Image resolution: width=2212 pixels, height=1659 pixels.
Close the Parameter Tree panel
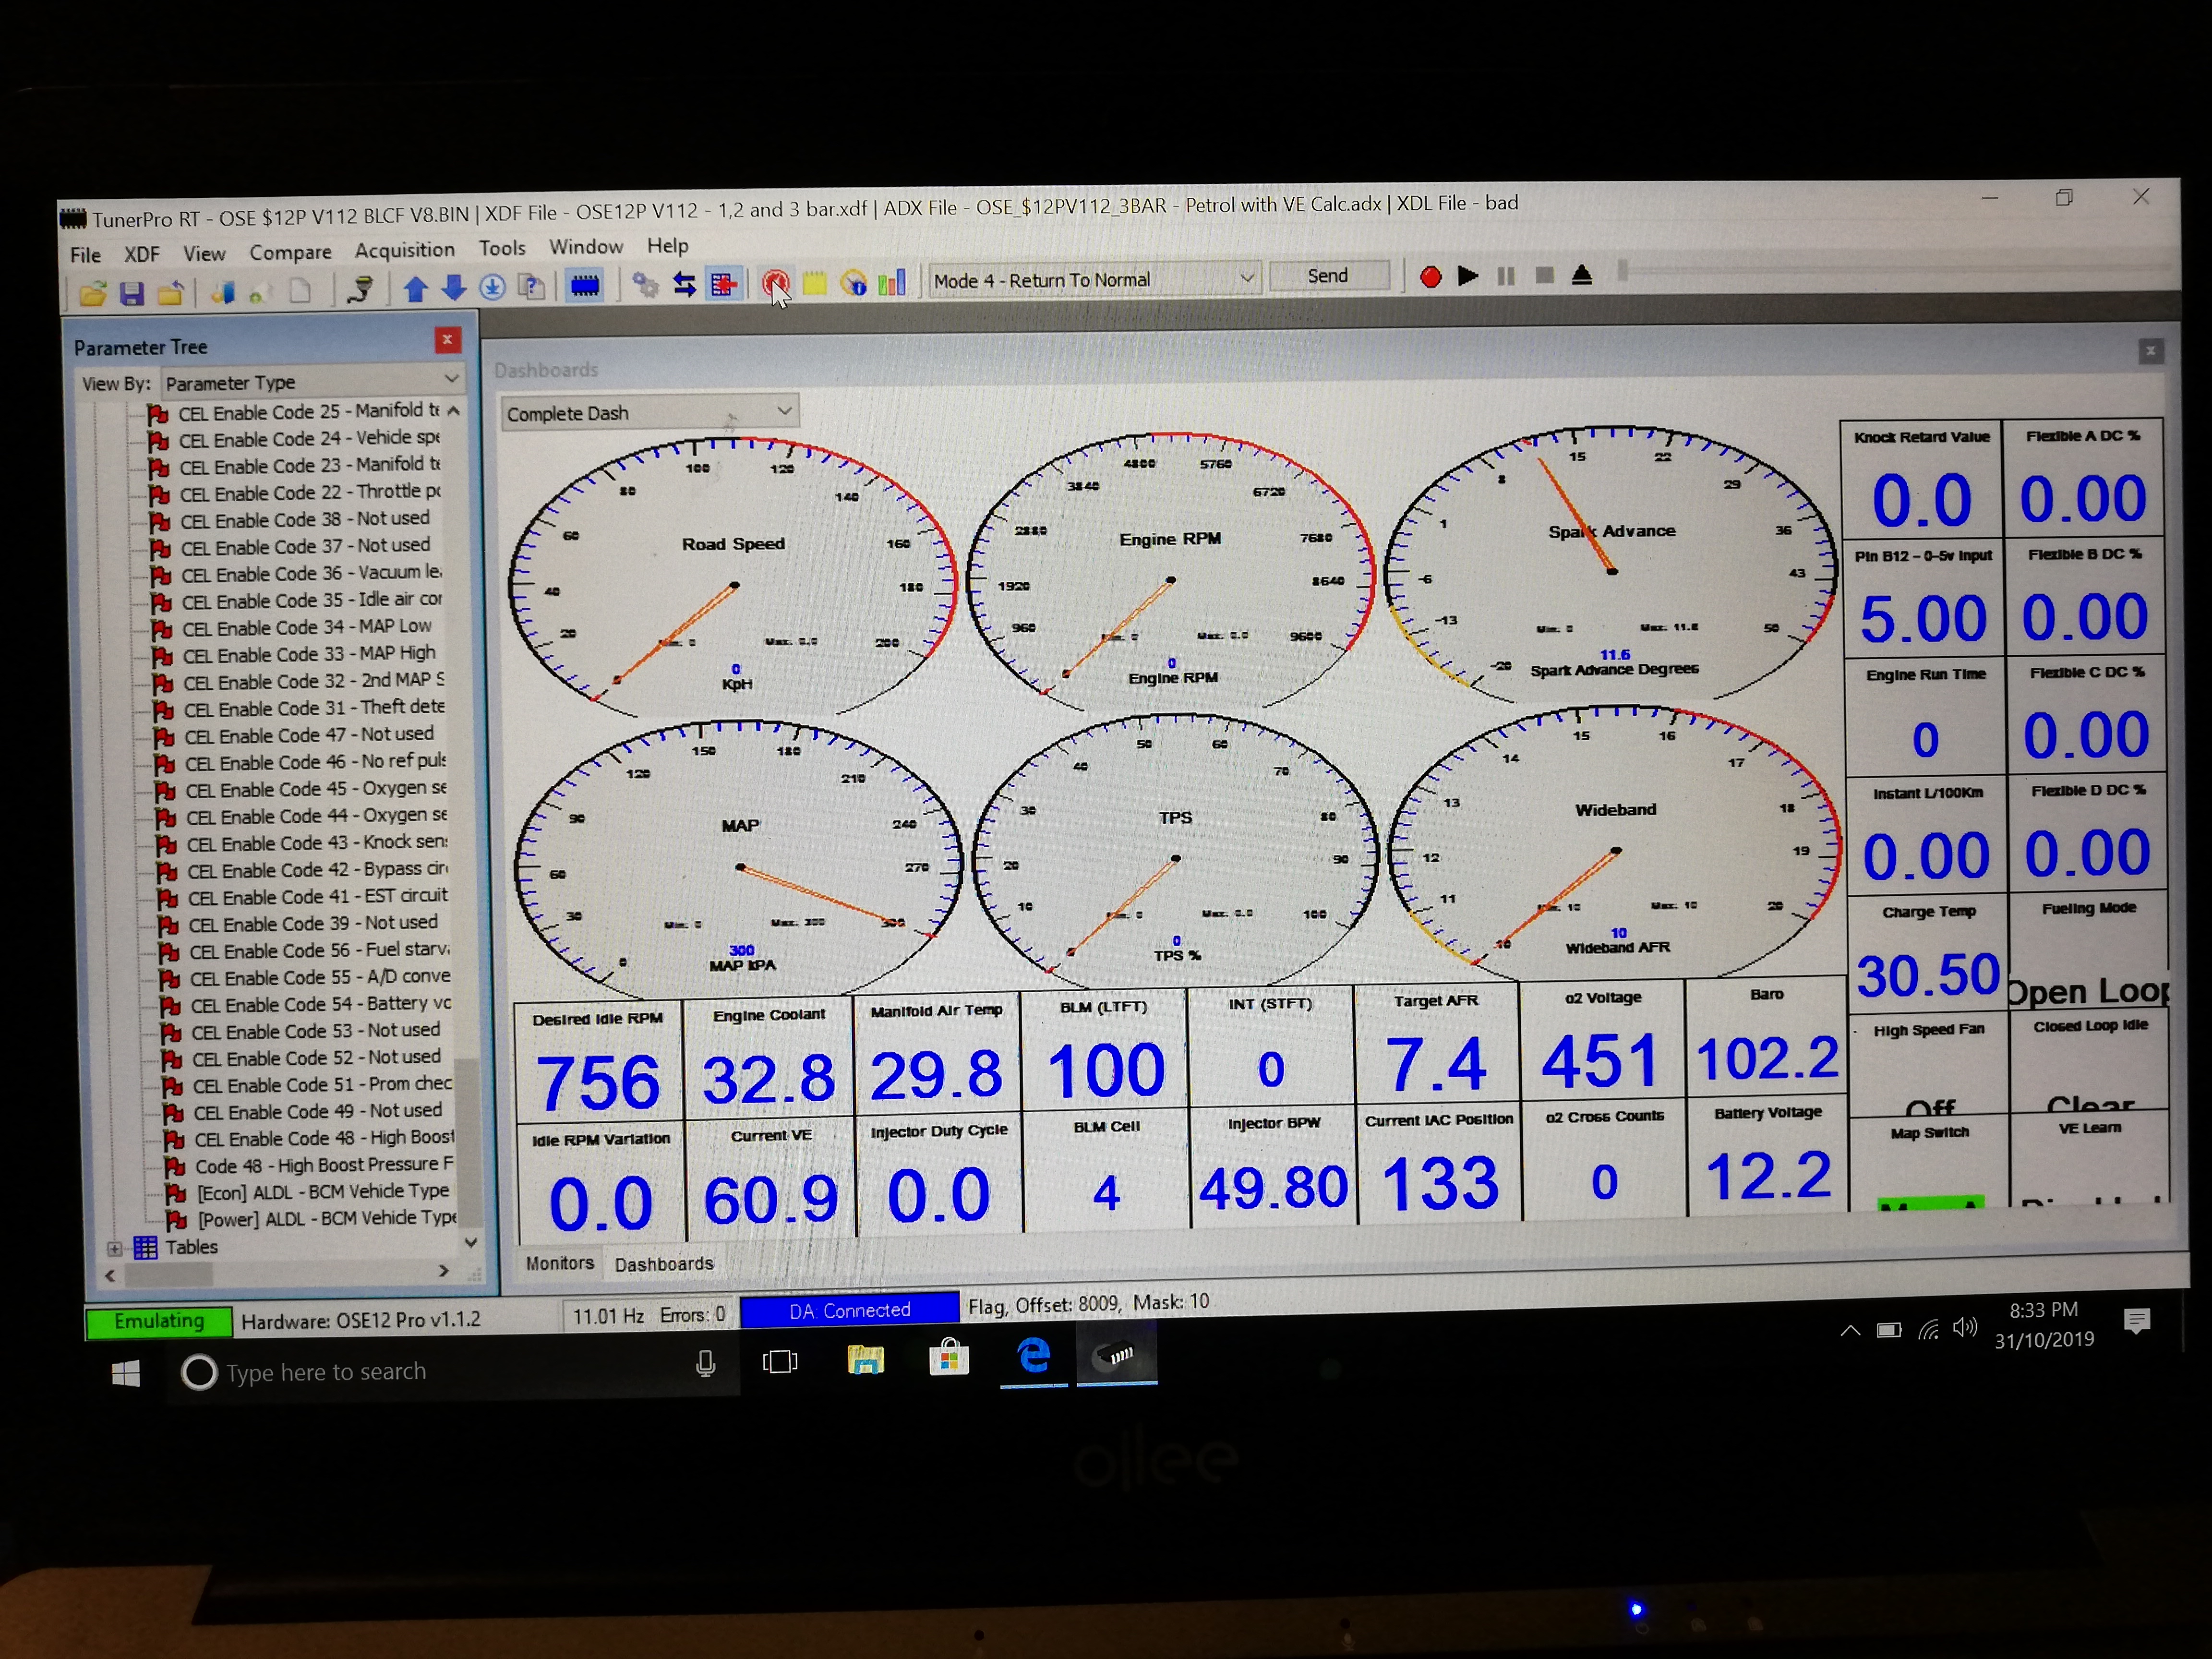[x=447, y=340]
